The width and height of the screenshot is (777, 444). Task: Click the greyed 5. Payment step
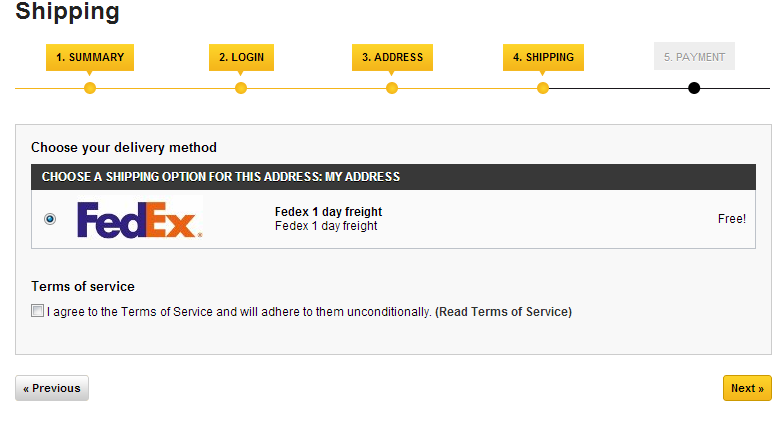click(x=694, y=57)
